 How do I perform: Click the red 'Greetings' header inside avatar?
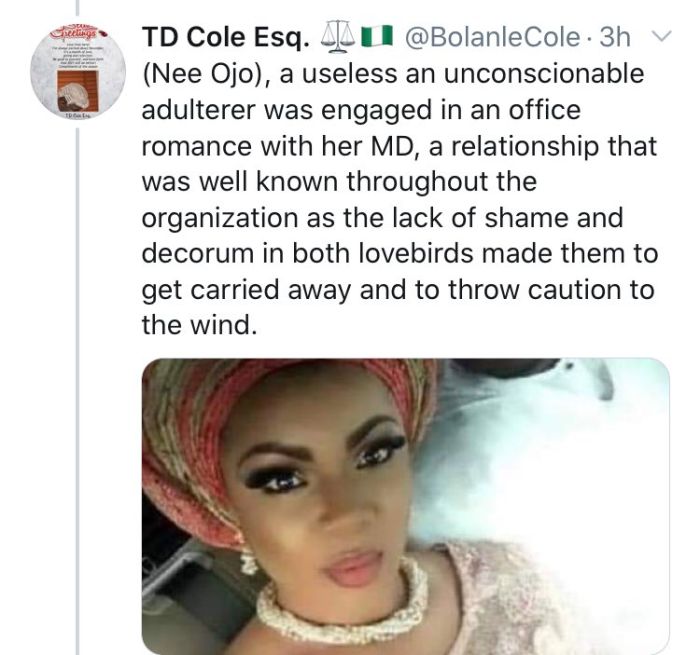click(79, 33)
